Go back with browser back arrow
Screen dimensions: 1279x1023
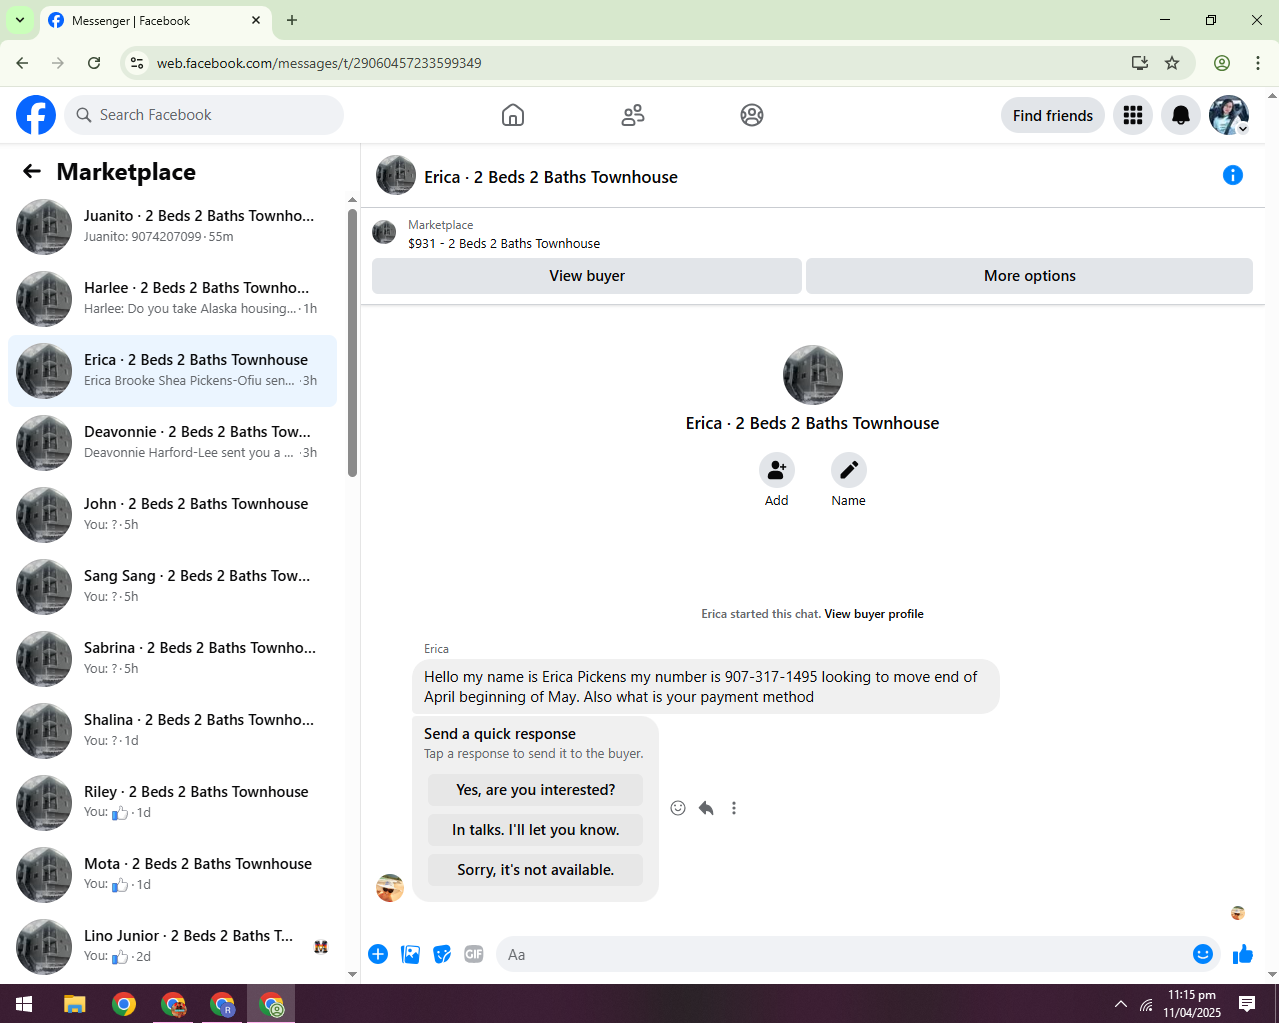pyautogui.click(x=22, y=63)
